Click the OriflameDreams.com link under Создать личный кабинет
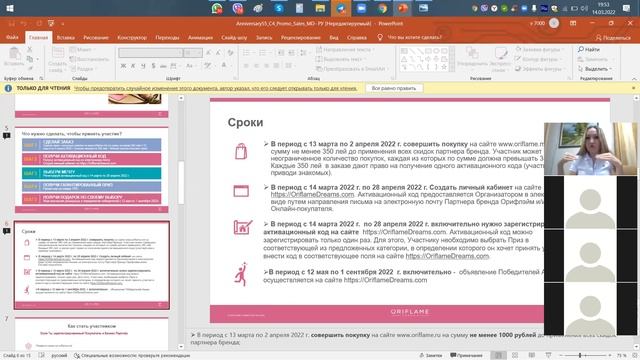This screenshot has width=640, height=360. (x=312, y=195)
